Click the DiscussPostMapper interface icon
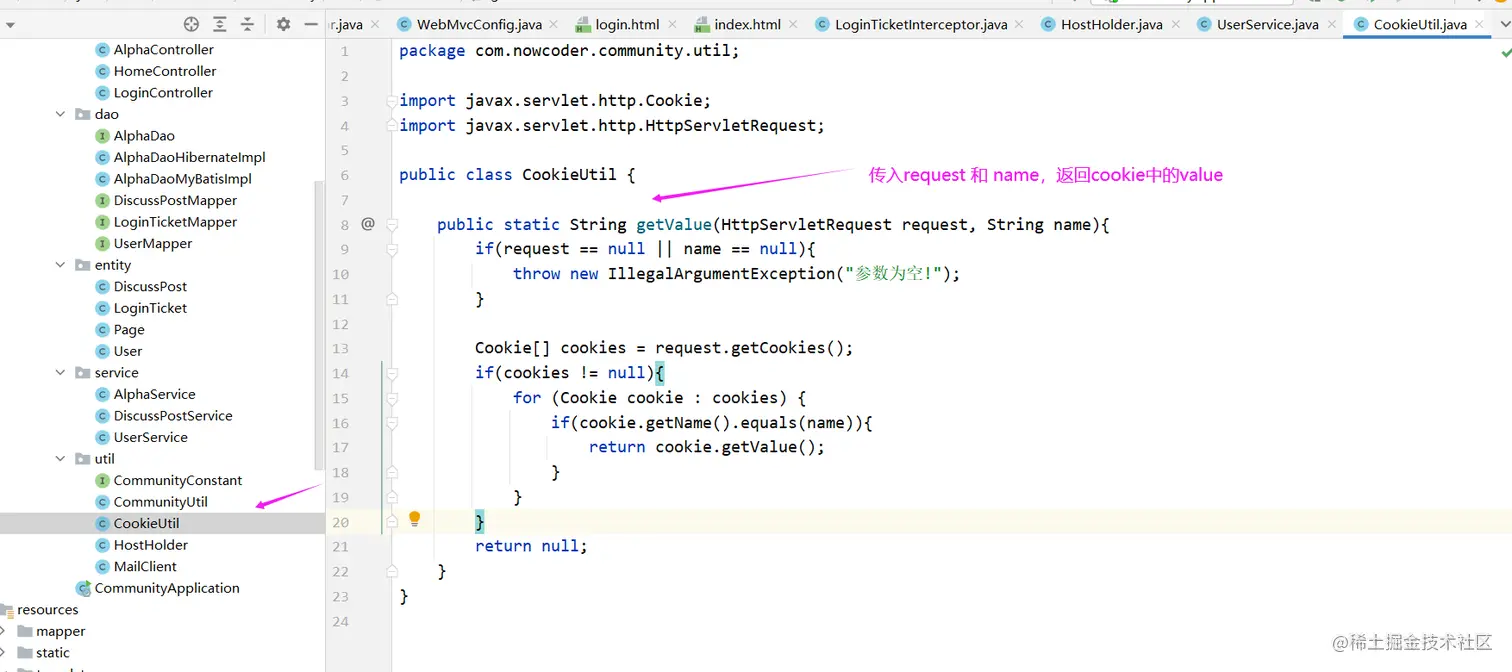This screenshot has width=1512, height=672. coord(102,200)
